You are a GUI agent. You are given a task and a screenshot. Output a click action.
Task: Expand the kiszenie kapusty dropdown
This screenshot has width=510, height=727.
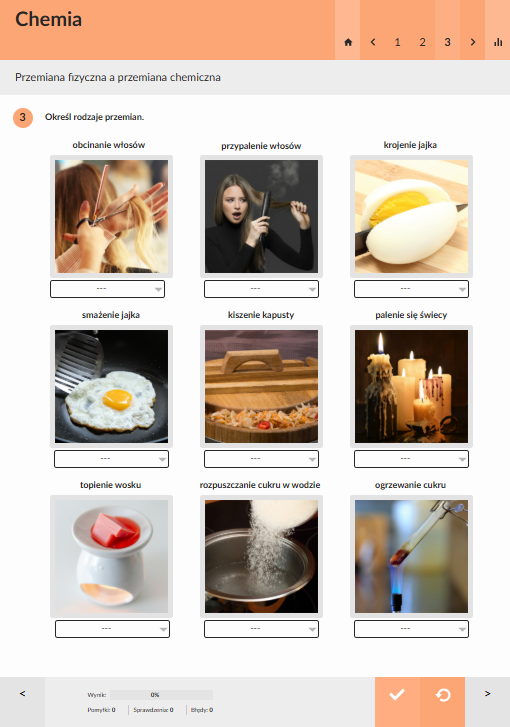pos(261,459)
